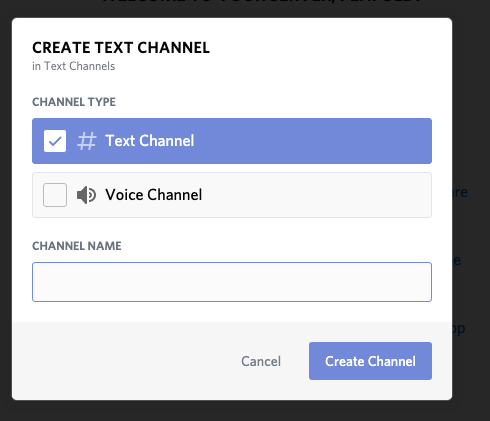Click the CREATE TEXT CHANNEL heading
The image size is (490, 421).
tap(121, 48)
